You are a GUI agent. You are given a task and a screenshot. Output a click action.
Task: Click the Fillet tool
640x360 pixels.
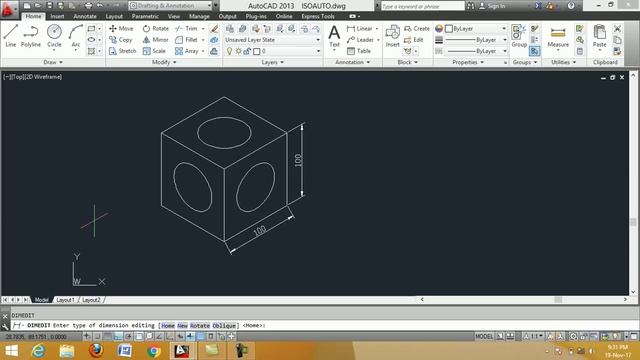186,40
